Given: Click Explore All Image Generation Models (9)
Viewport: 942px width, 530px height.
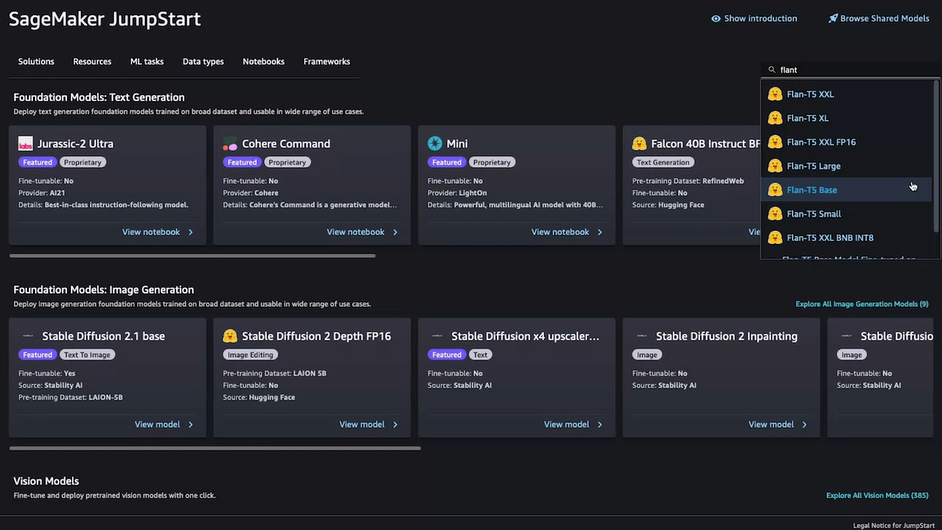Looking at the screenshot, I should tap(861, 304).
